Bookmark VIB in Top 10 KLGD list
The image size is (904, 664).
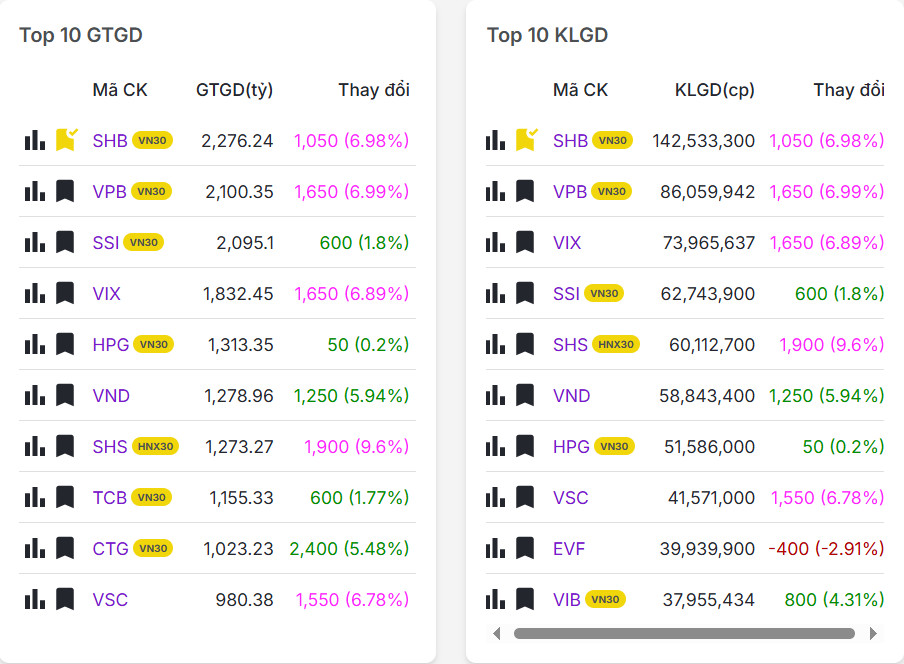point(525,599)
